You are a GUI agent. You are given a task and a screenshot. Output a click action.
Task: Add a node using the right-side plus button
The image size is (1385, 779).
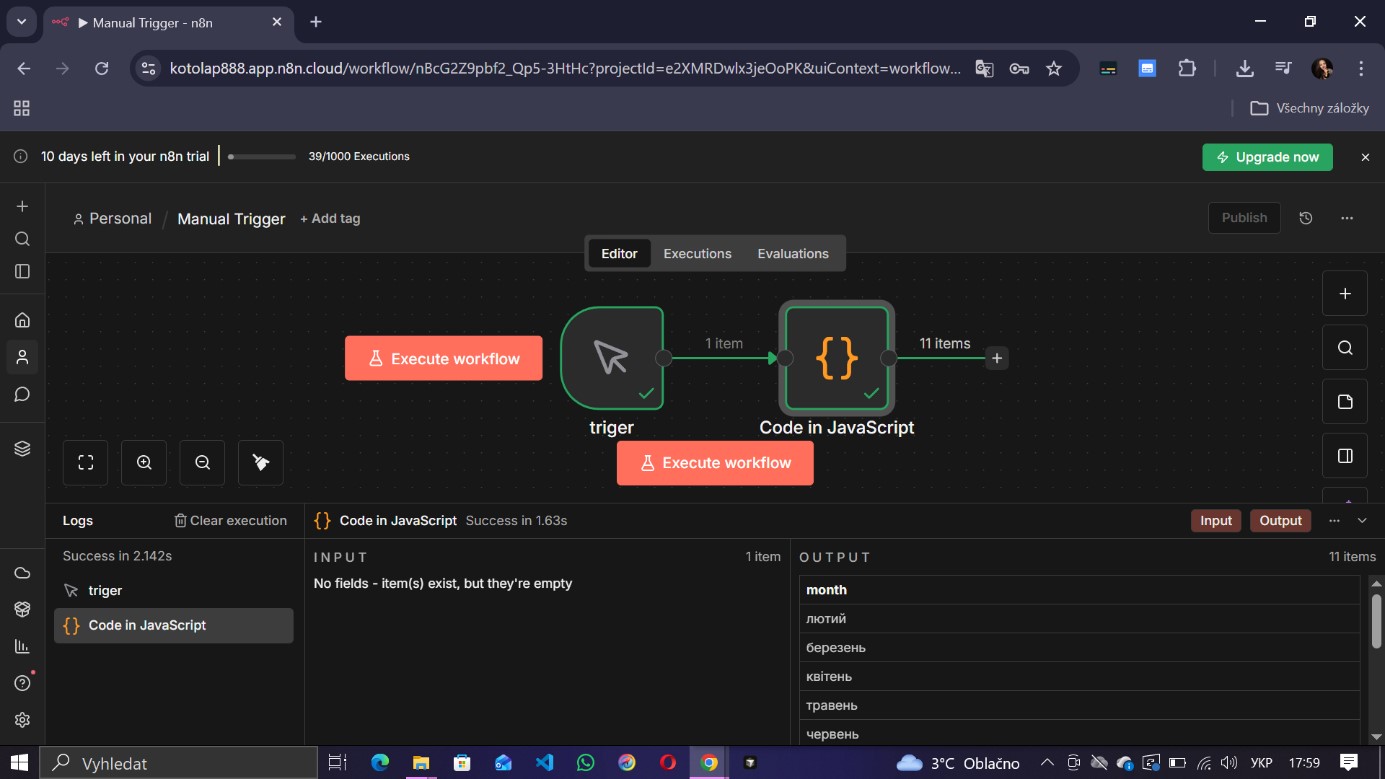[1345, 293]
